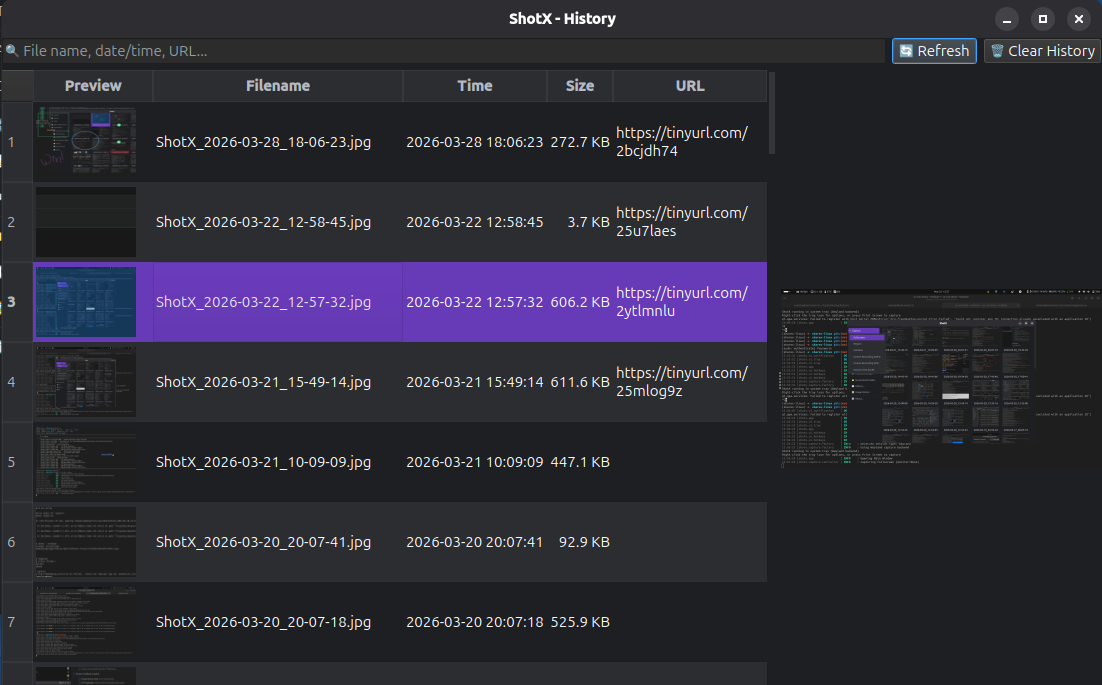
Task: Click the Refresh button
Action: pos(934,51)
